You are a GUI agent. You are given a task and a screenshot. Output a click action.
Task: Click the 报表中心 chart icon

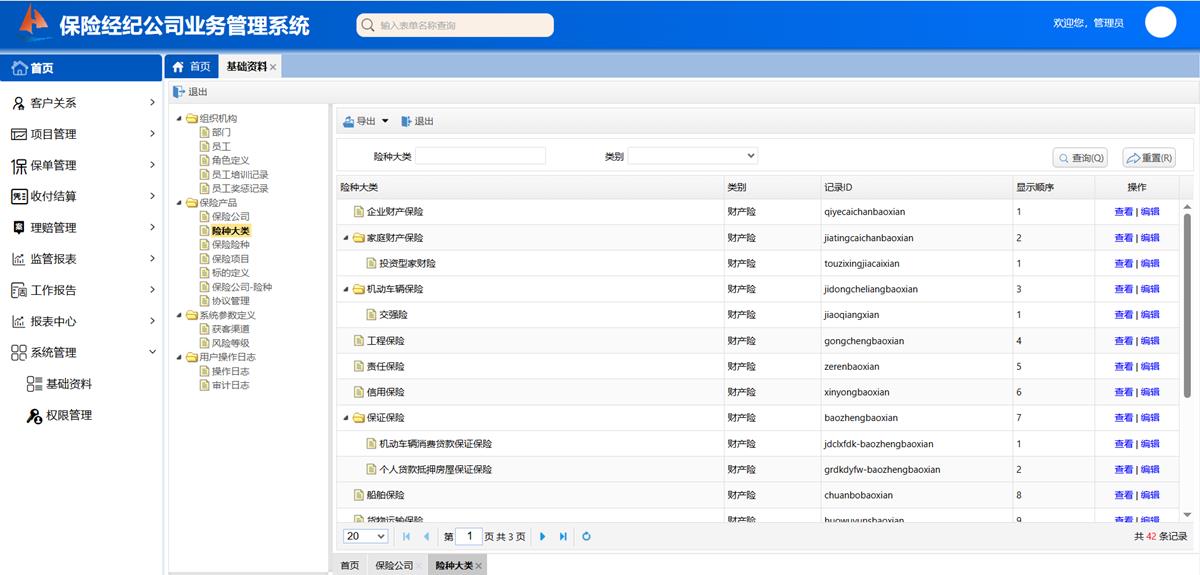tap(18, 321)
